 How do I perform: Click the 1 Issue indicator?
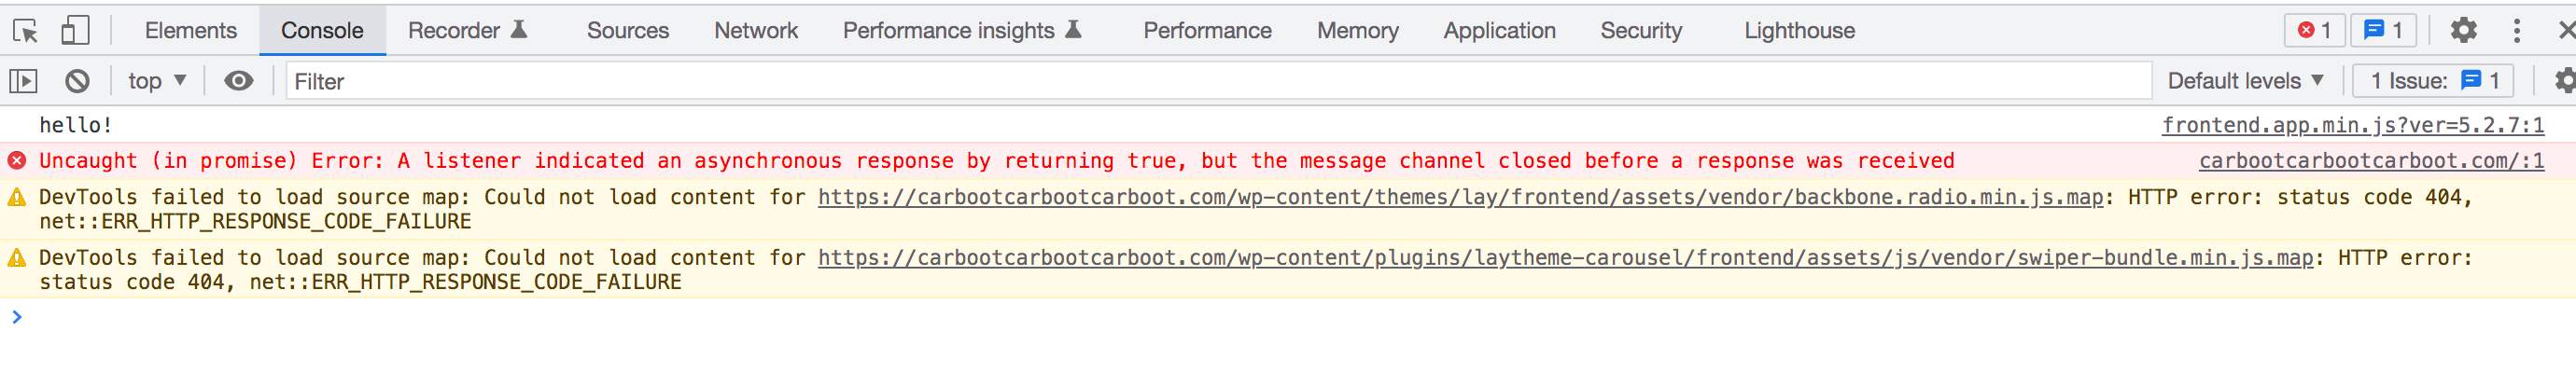[x=2437, y=81]
